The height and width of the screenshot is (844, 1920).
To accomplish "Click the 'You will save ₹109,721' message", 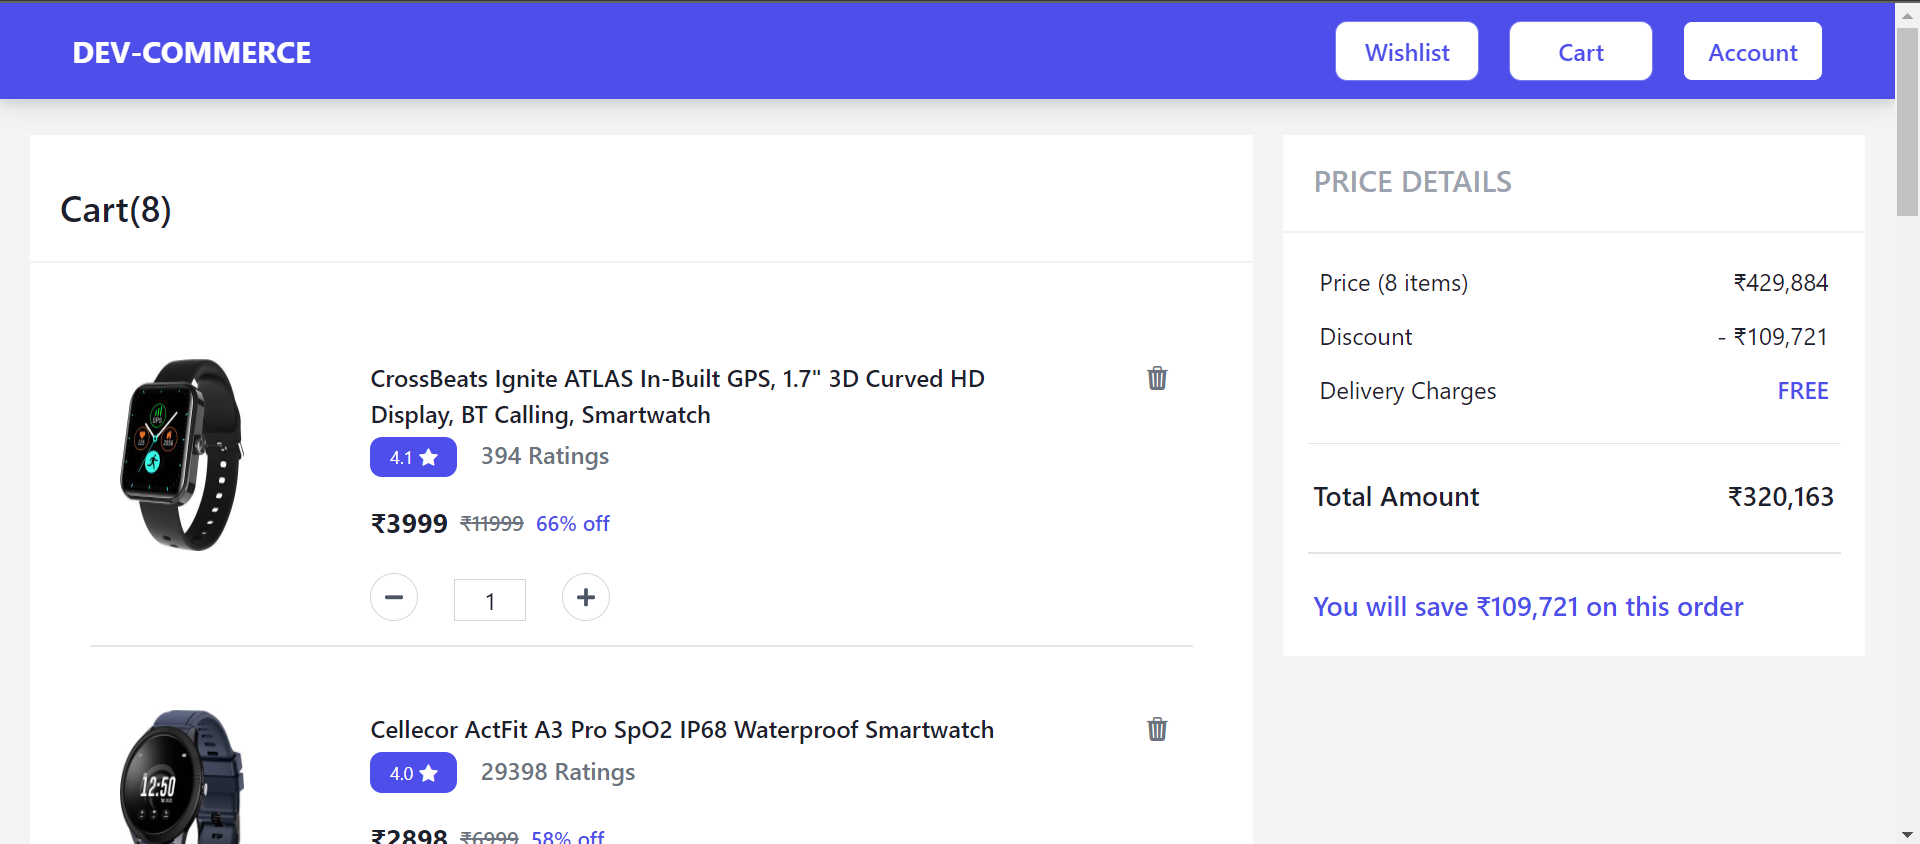I will point(1528,607).
